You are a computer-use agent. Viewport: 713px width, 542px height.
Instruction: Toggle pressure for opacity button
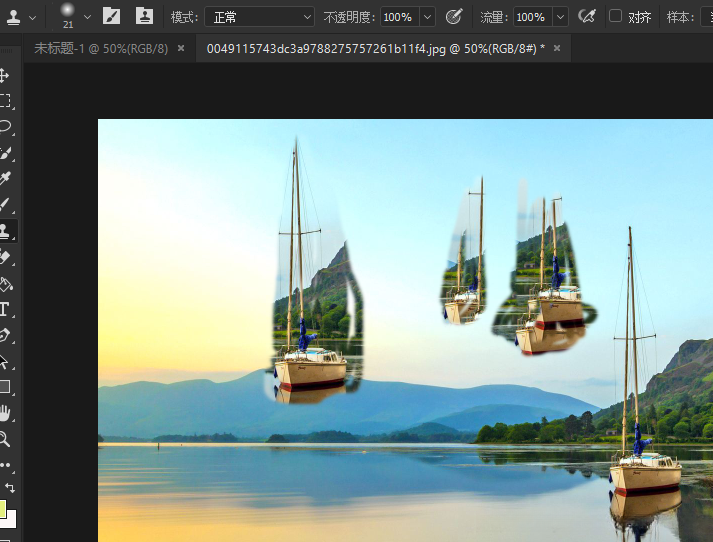(x=453, y=17)
